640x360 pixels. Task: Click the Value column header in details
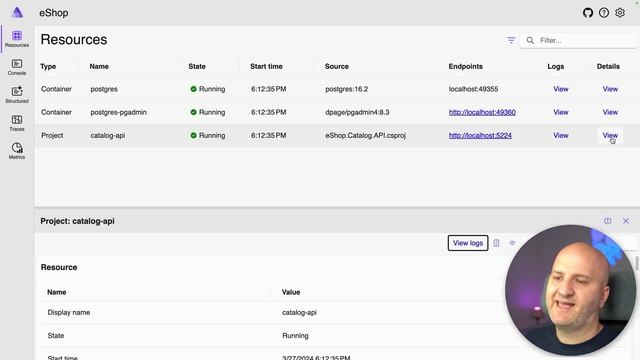pyautogui.click(x=291, y=292)
